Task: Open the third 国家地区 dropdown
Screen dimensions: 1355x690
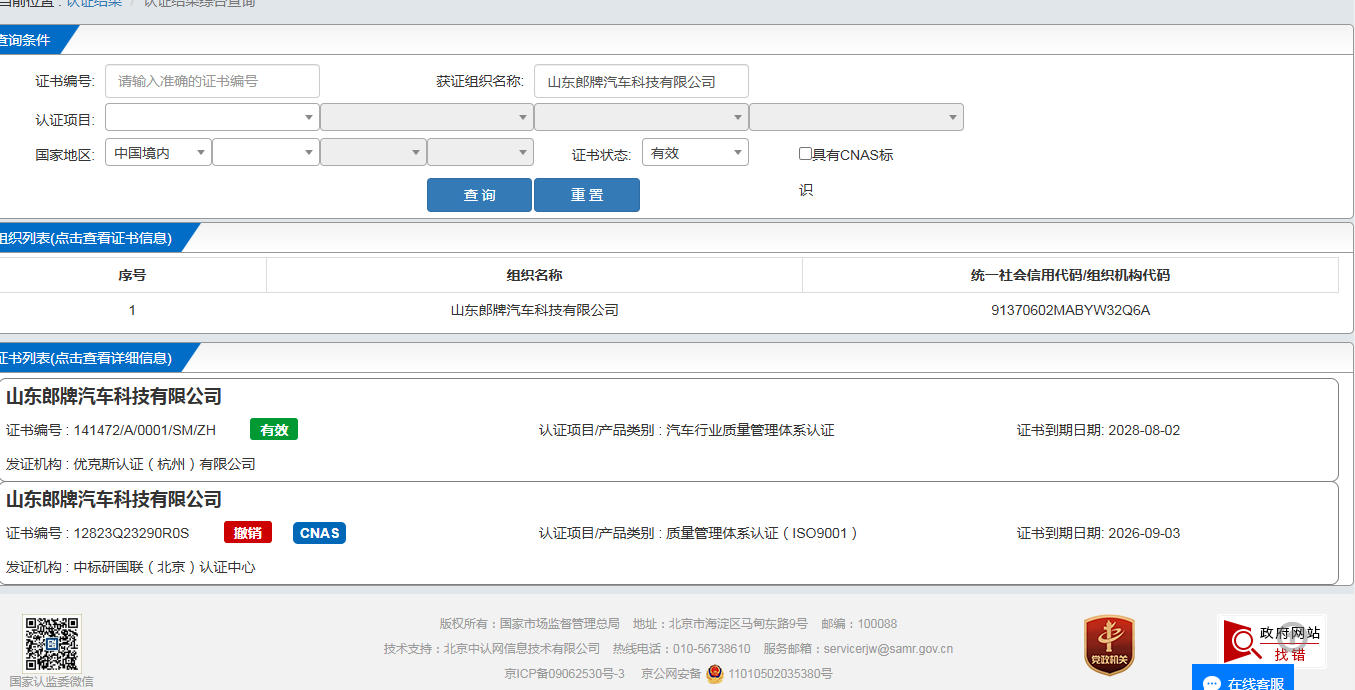Action: coord(373,152)
